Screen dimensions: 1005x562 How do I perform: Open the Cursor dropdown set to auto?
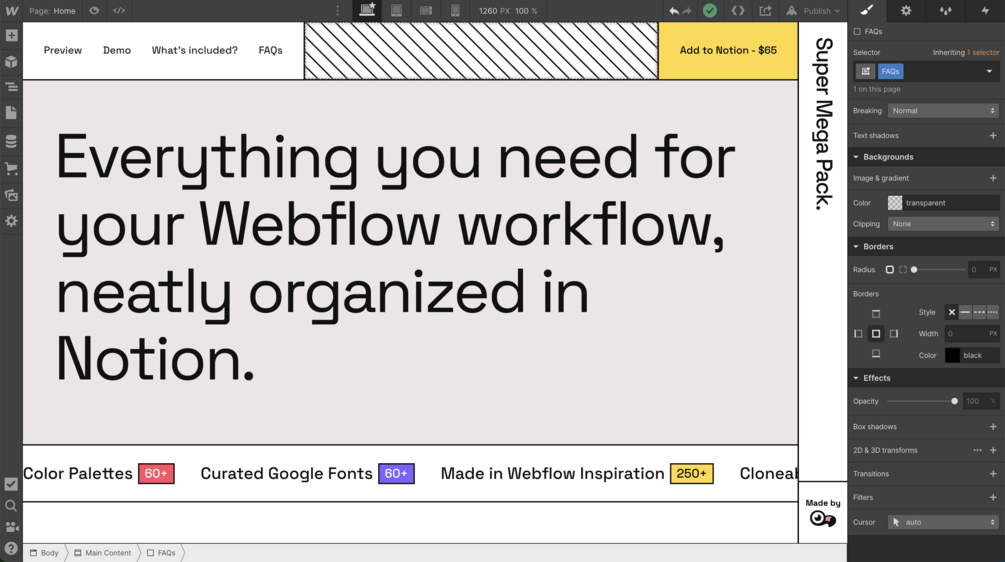pyautogui.click(x=943, y=522)
